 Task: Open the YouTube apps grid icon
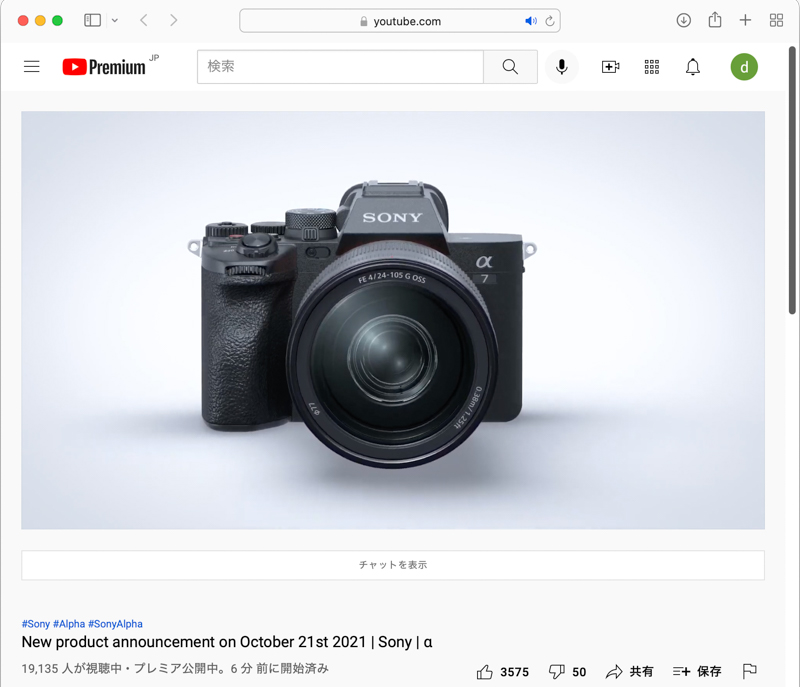coord(652,67)
